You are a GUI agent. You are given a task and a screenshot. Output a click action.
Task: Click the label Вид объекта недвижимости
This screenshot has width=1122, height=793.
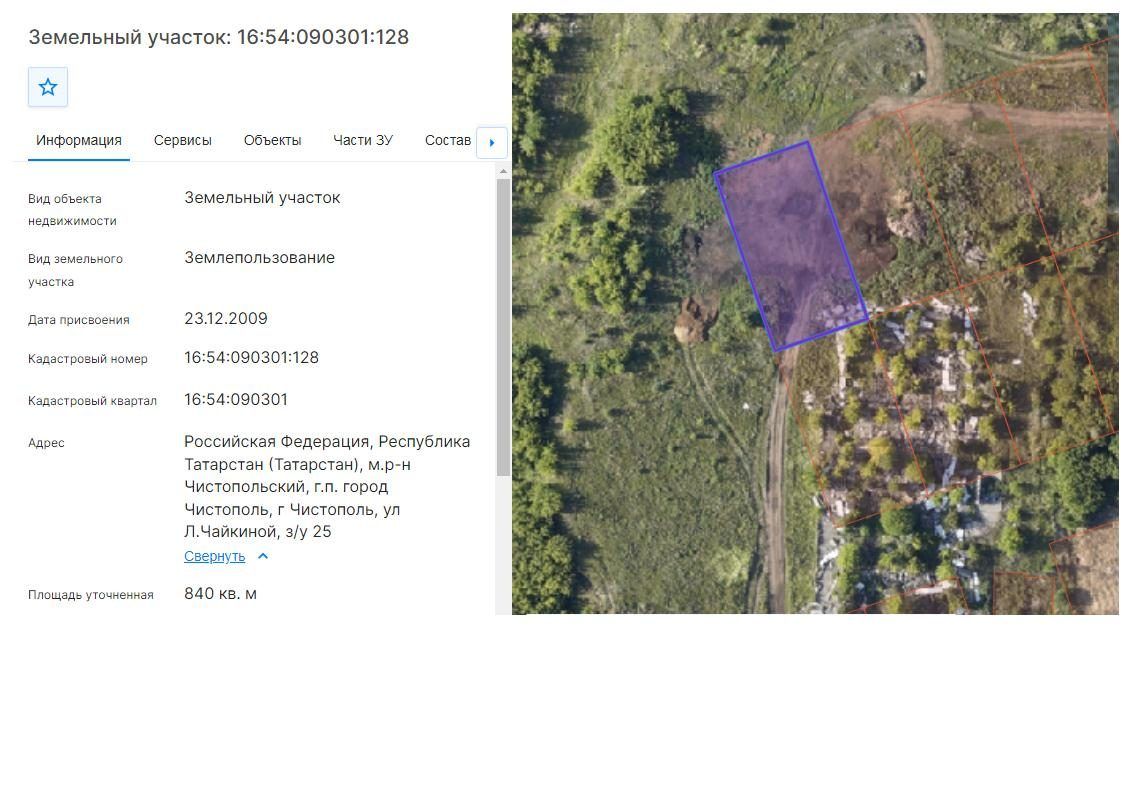click(72, 210)
